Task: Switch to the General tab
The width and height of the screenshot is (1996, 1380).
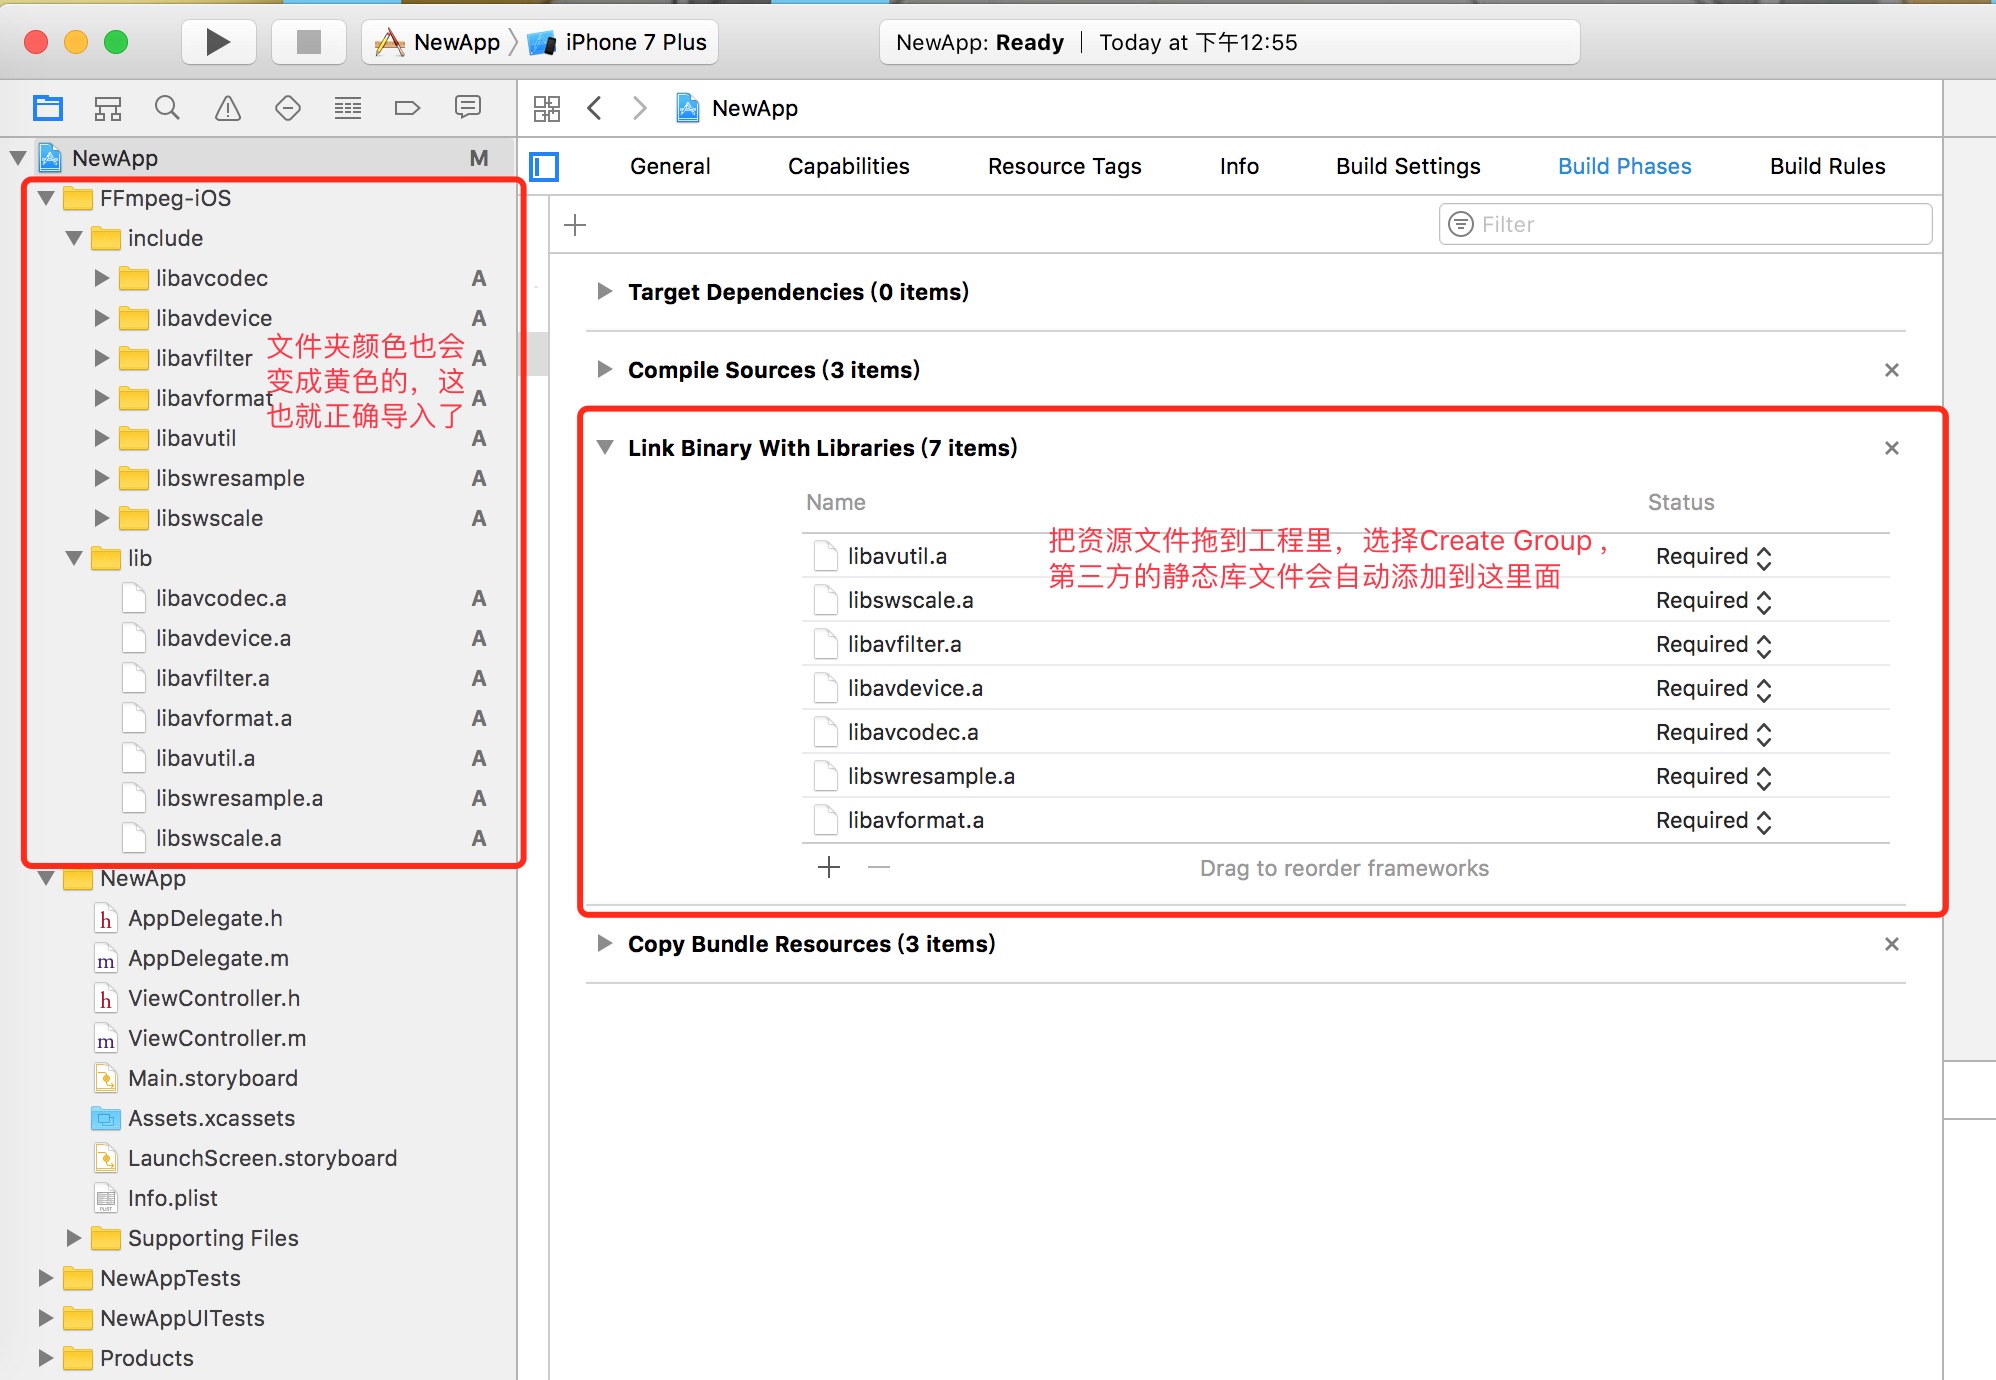Action: pos(669,166)
